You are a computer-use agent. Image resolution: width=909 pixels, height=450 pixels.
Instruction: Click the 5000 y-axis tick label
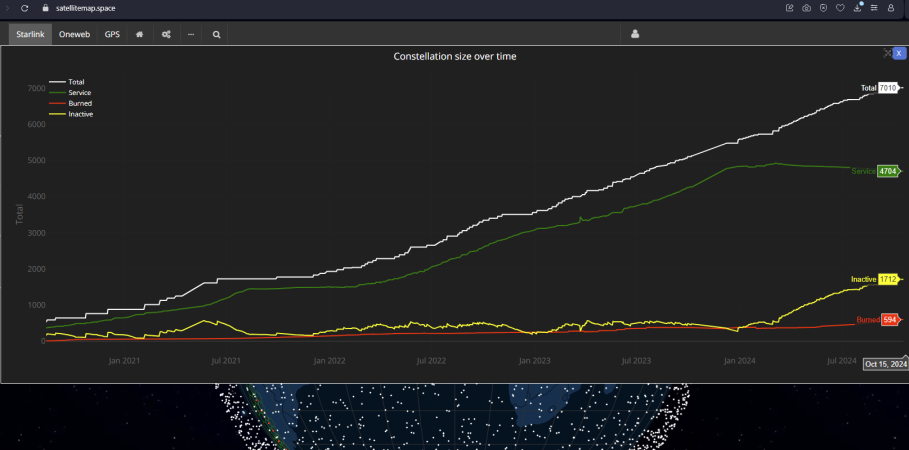(x=36, y=161)
